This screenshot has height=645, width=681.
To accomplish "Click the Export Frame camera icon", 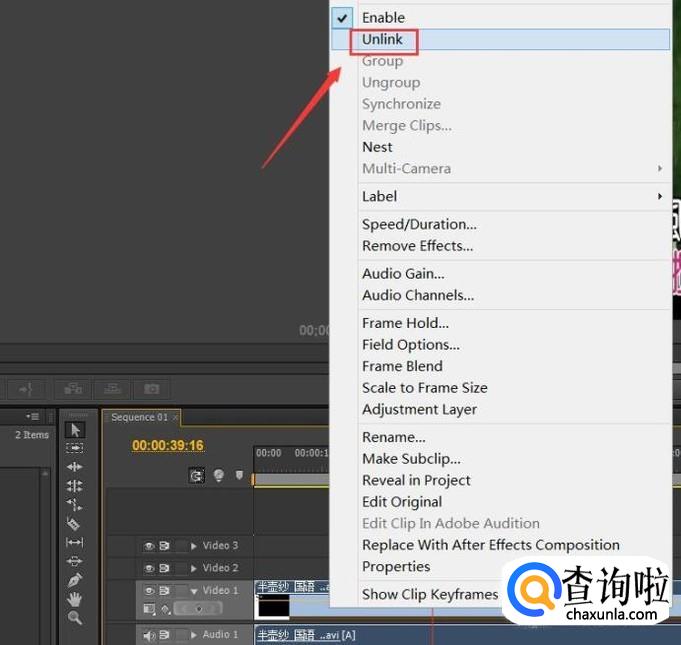I will click(151, 388).
